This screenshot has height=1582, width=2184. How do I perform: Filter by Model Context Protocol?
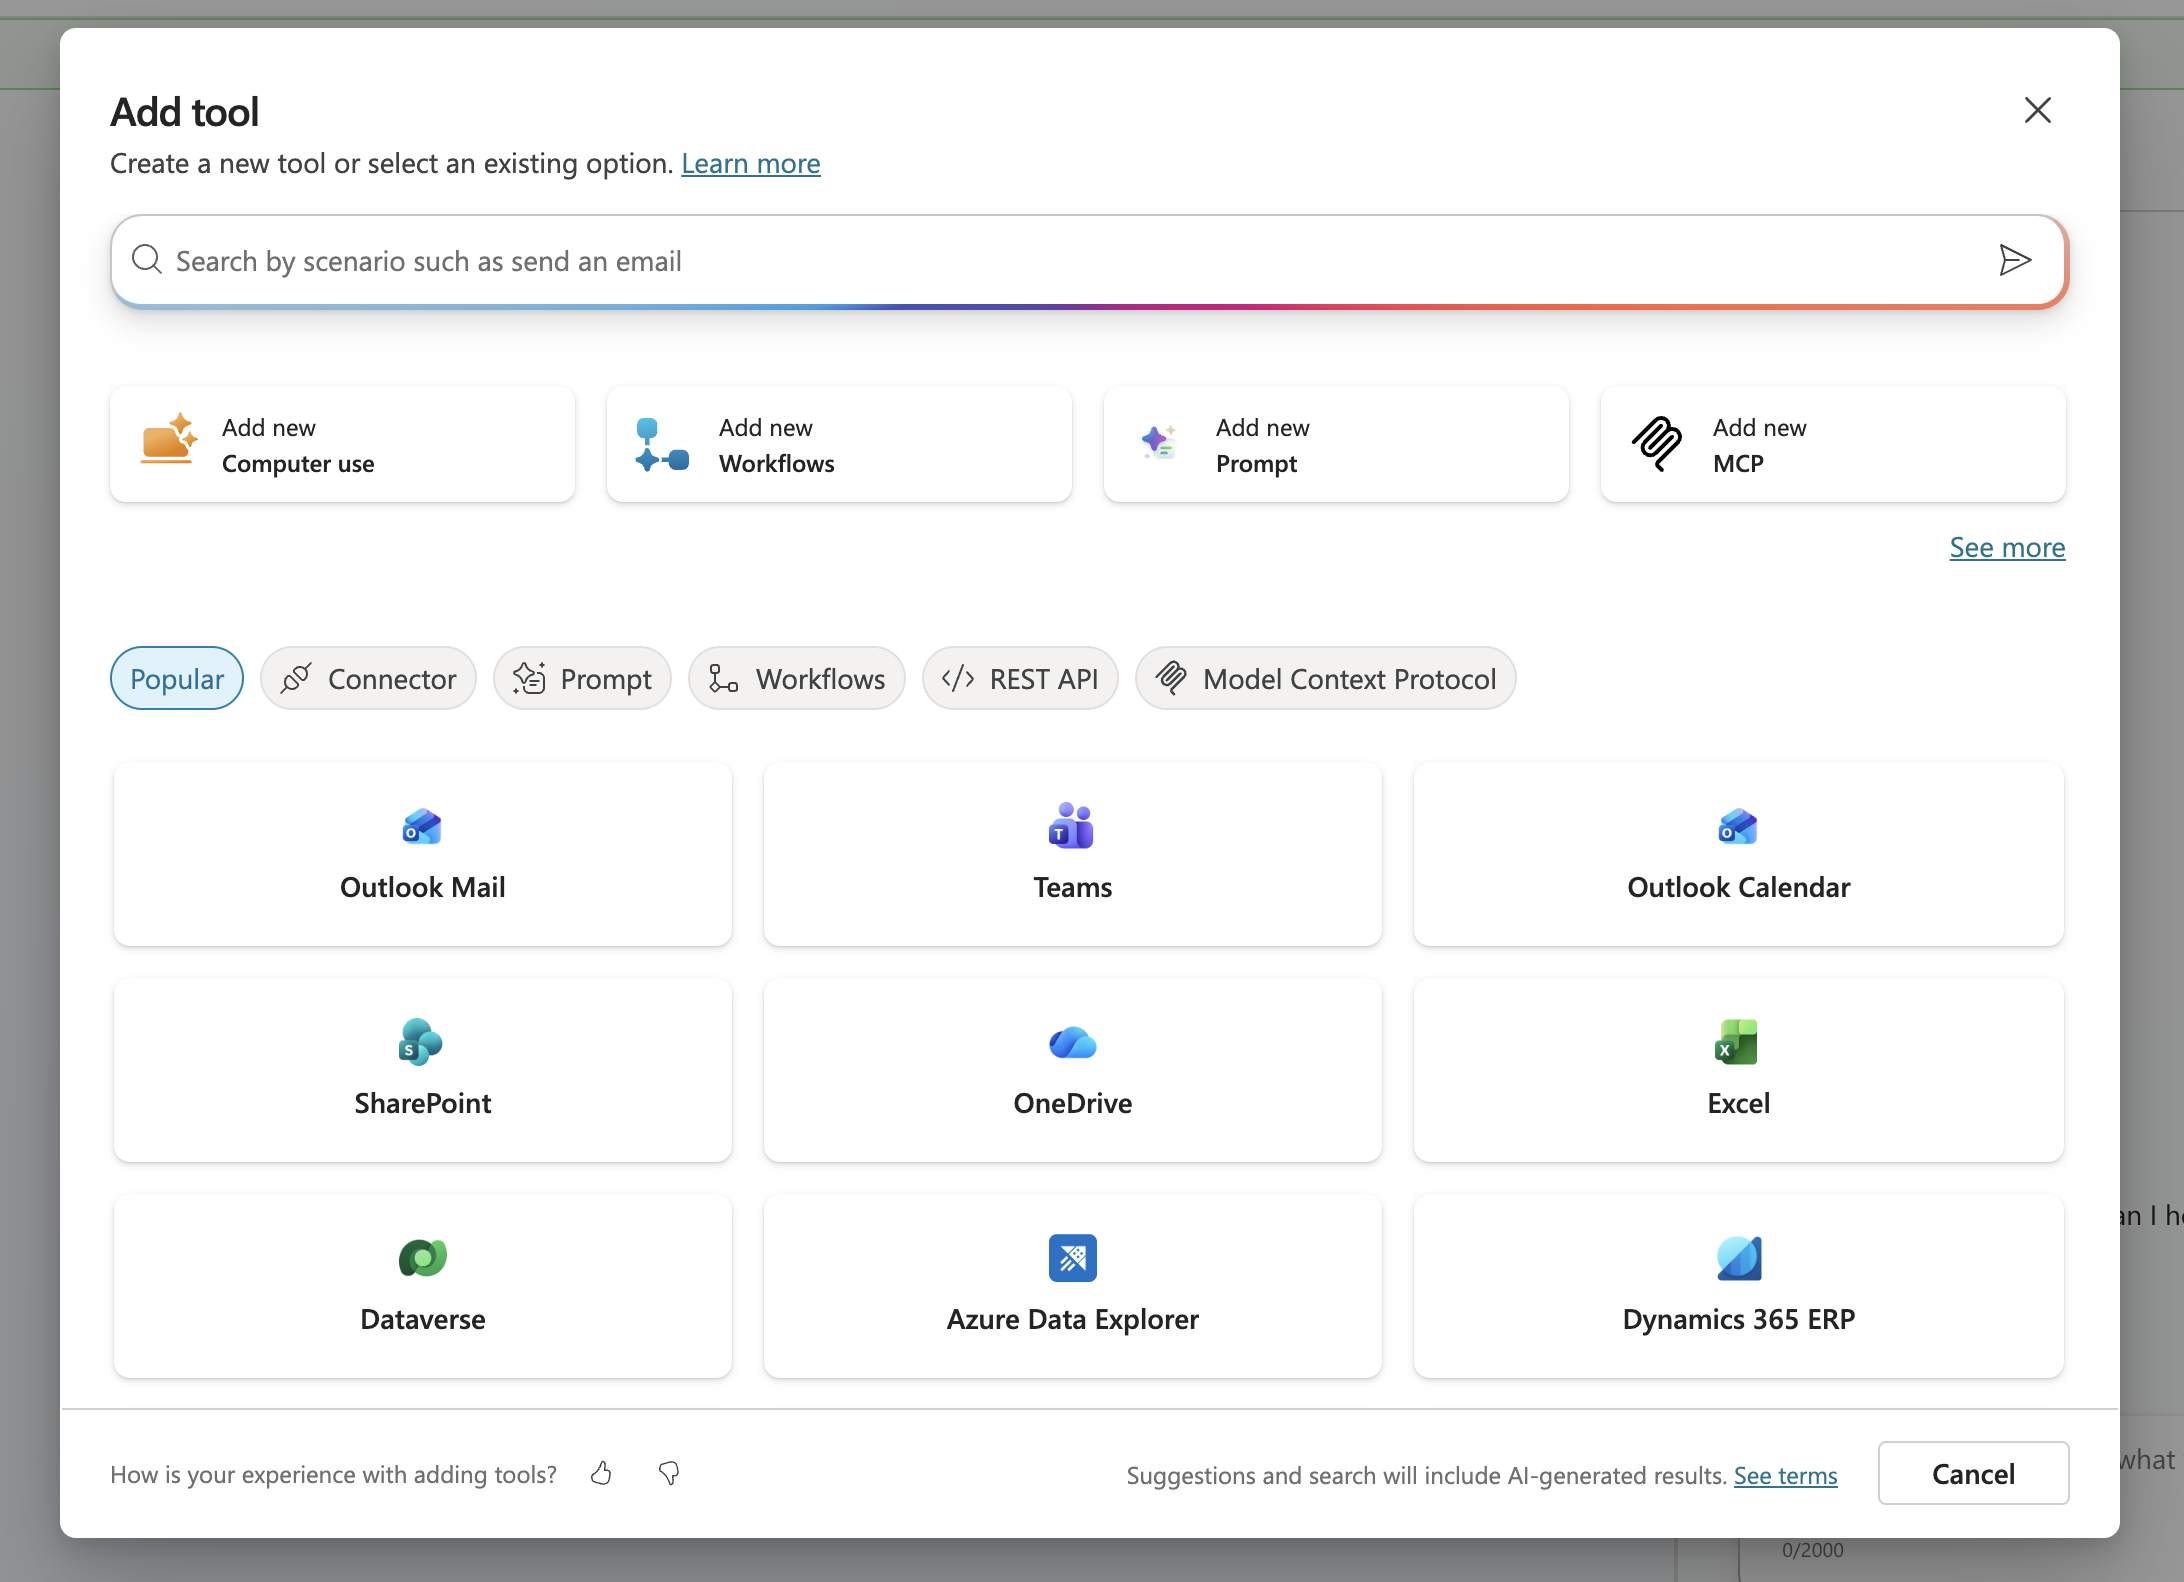coord(1326,678)
